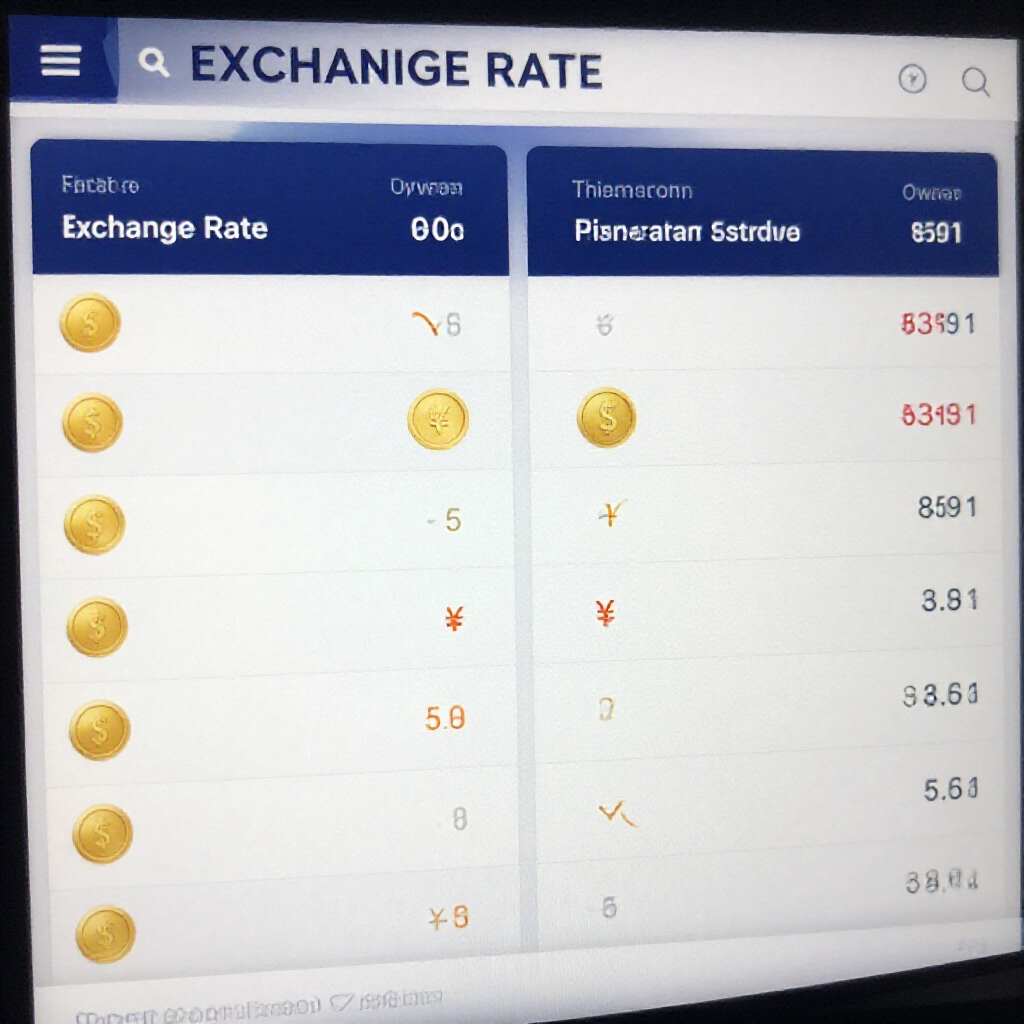Click the "00o" value in Exchange Rate header

(438, 230)
